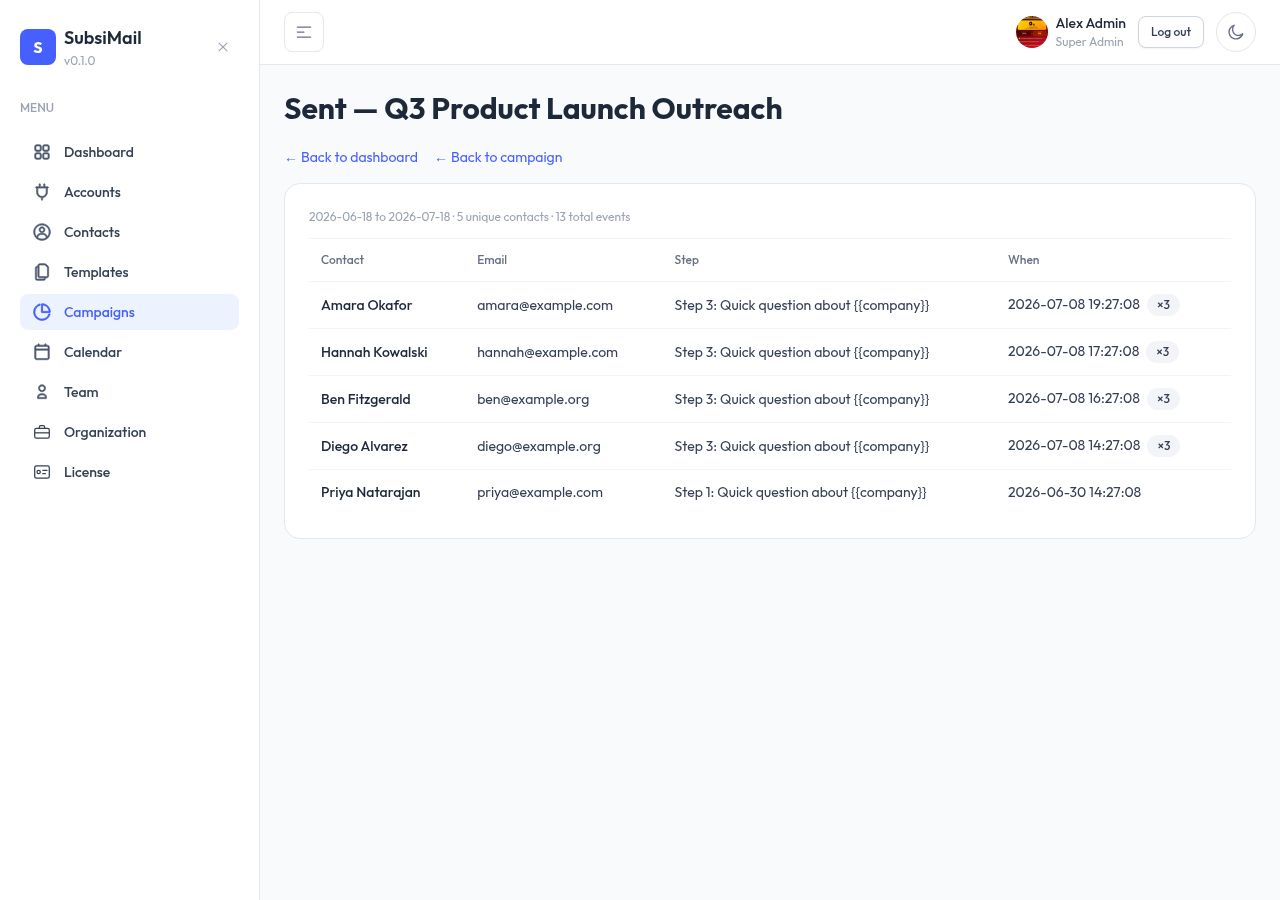Collapse sidebar with hamburger menu button
1280x900 pixels.
pyautogui.click(x=304, y=32)
